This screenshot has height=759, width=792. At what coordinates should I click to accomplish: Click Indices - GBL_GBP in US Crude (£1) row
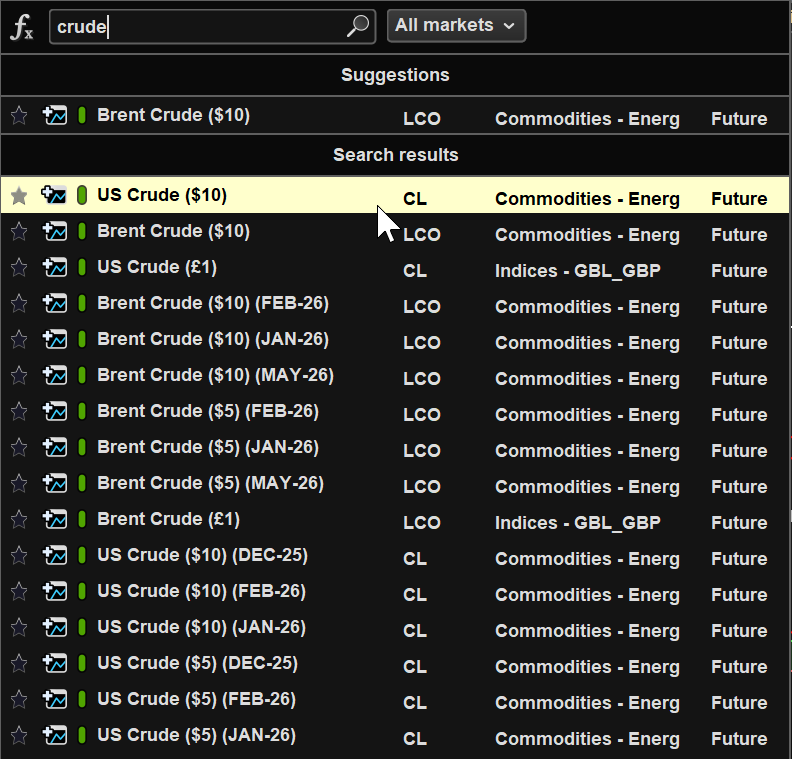tap(577, 271)
